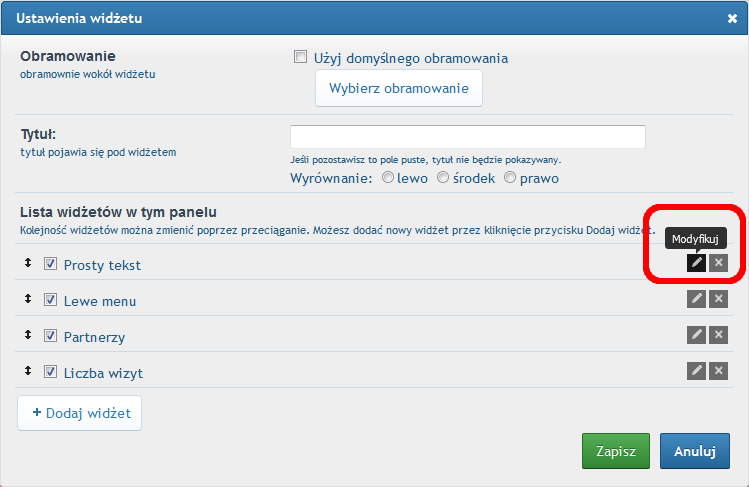Edit the Prosty tekst widget with pencil icon

click(x=696, y=263)
